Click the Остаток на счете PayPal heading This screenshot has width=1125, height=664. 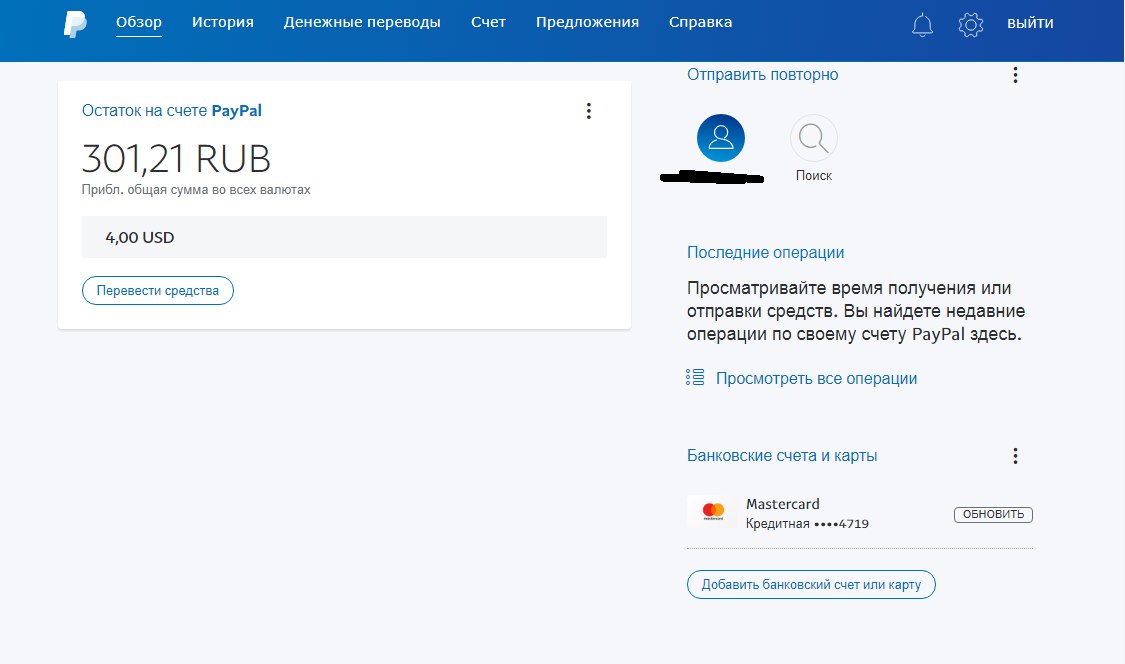click(x=171, y=111)
